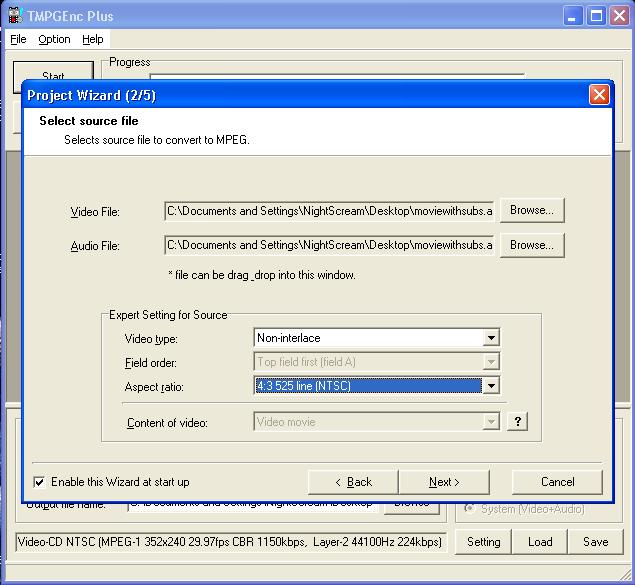Viewport: 635px width, 585px height.
Task: Click the Video-CD NTSC format description field
Action: (x=230, y=542)
